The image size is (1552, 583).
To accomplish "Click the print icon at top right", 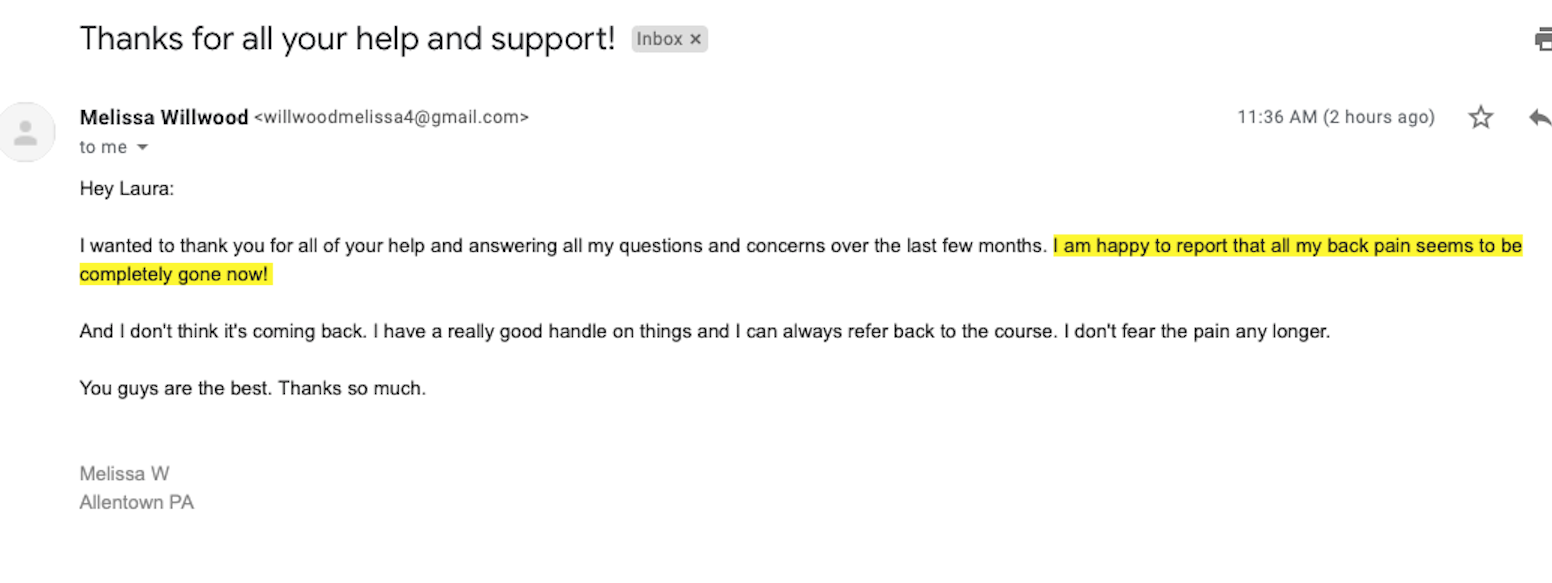I will tap(1543, 39).
